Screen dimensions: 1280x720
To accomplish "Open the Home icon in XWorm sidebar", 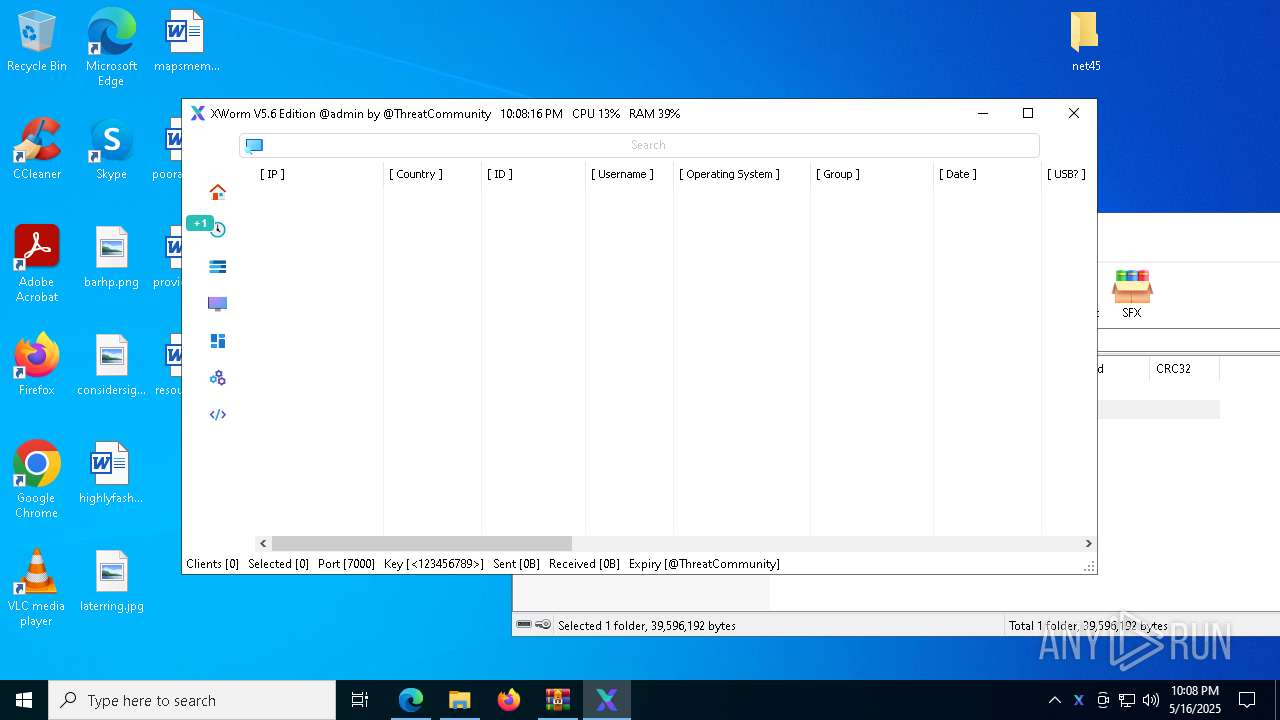I will point(217,192).
